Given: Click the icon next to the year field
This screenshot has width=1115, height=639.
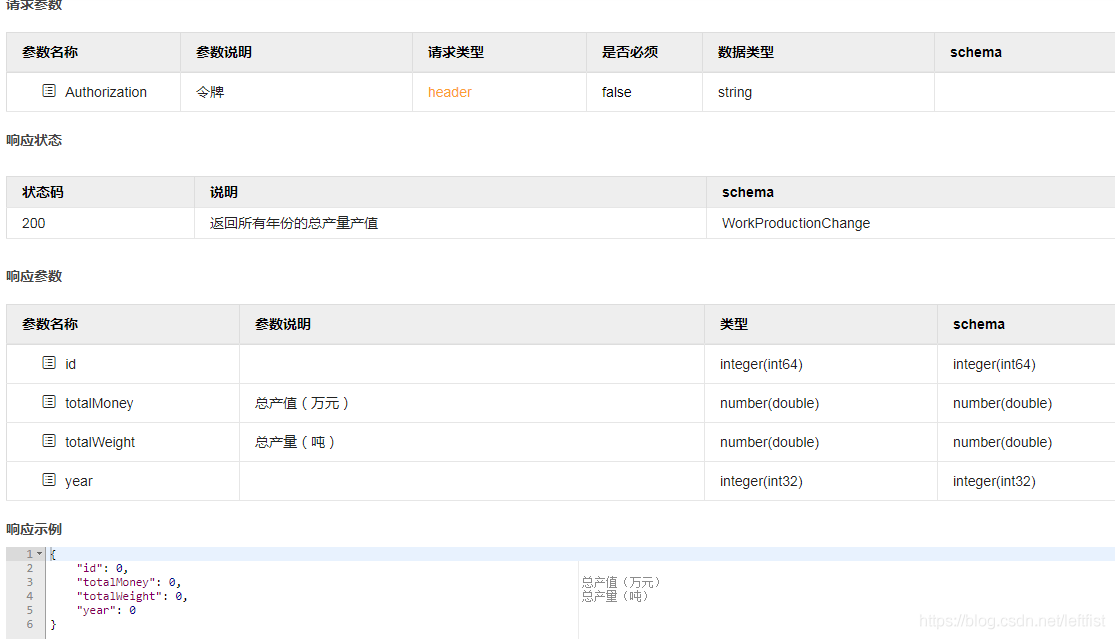Looking at the screenshot, I should pos(49,480).
